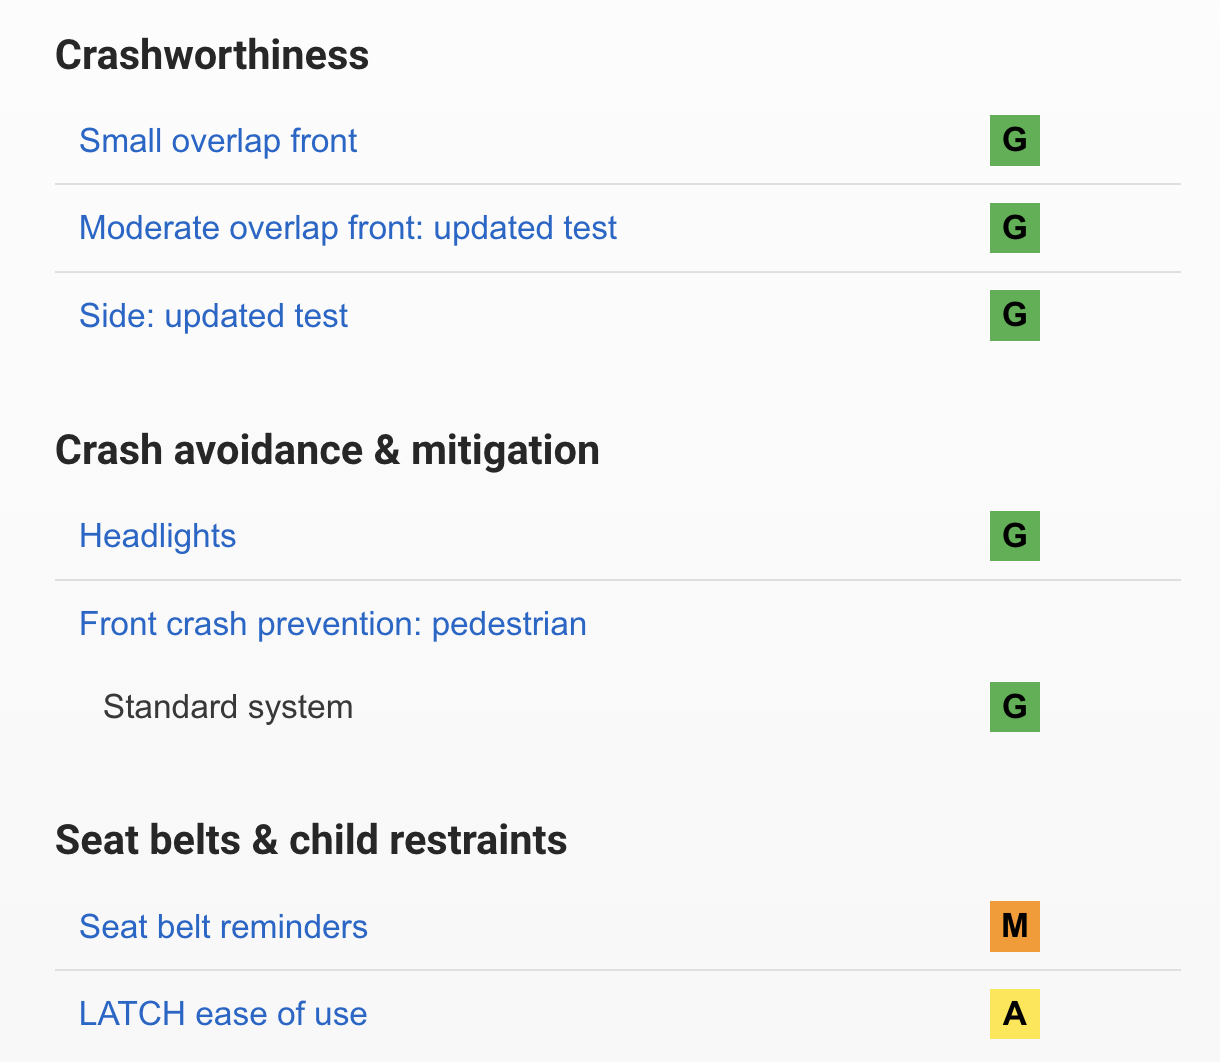The height and width of the screenshot is (1062, 1220).
Task: Click the G badge beside Moderate overlap front
Action: click(x=1015, y=228)
